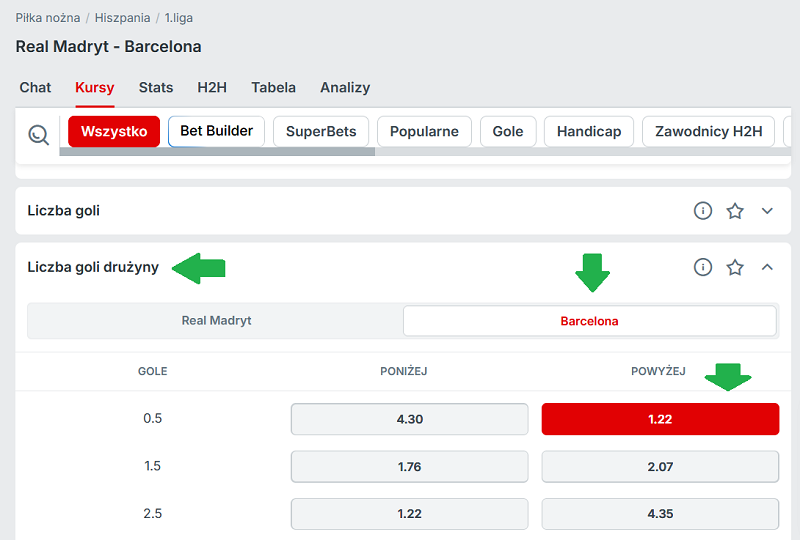The height and width of the screenshot is (540, 800).
Task: Pick 4.30 odds for under 0.5 goals
Action: pos(409,419)
